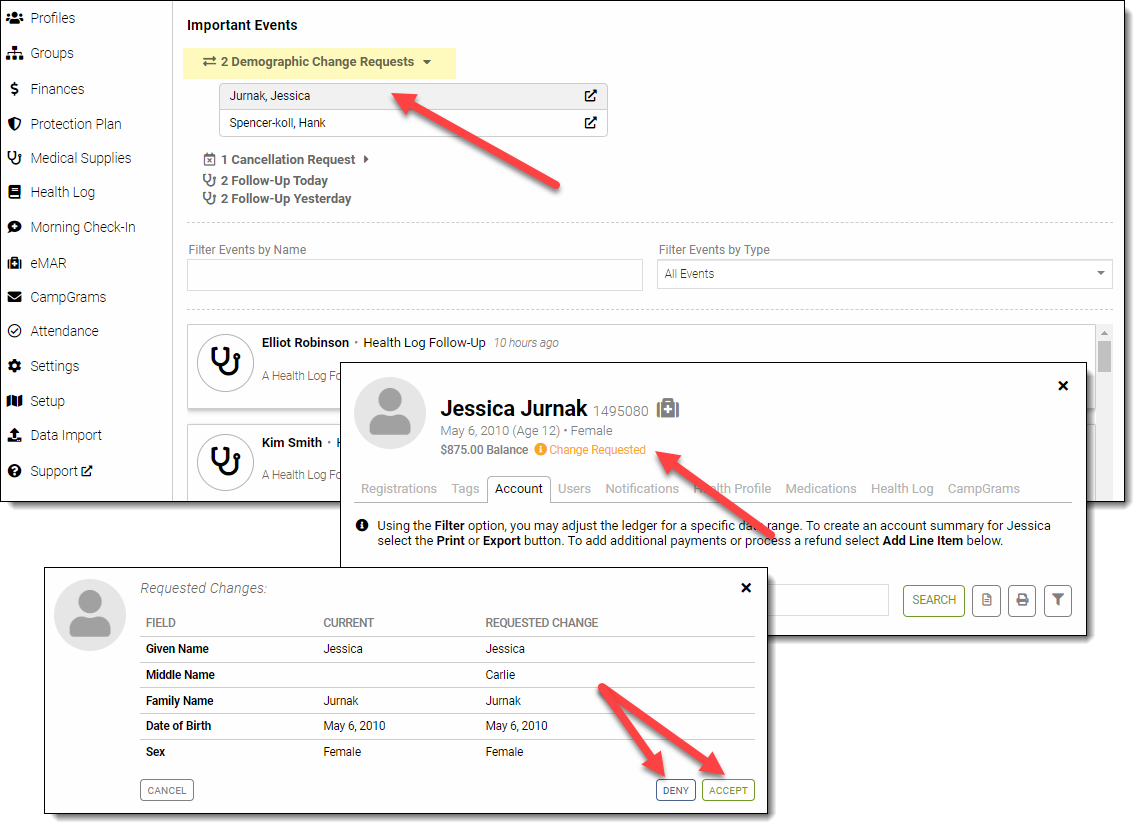This screenshot has height=829, width=1140.
Task: Close the Requested Changes dialog
Action: coord(746,588)
